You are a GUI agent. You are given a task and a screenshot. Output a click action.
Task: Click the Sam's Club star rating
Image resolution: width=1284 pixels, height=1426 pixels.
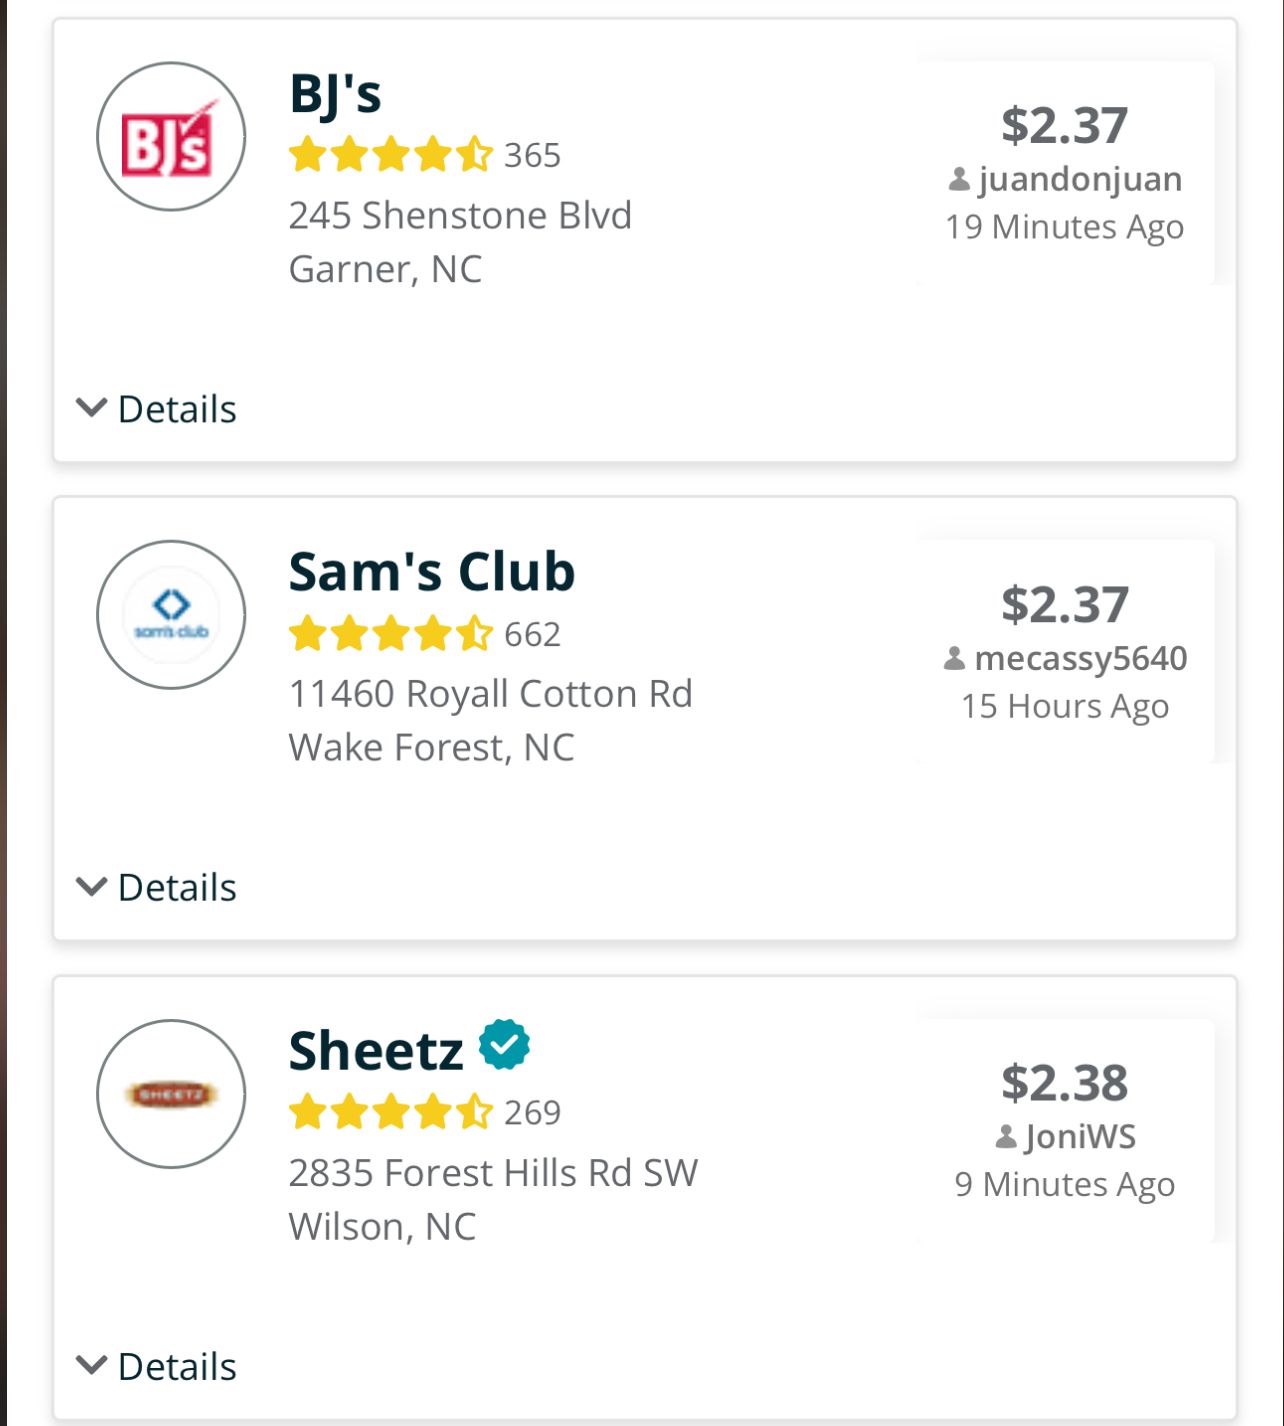coord(391,634)
